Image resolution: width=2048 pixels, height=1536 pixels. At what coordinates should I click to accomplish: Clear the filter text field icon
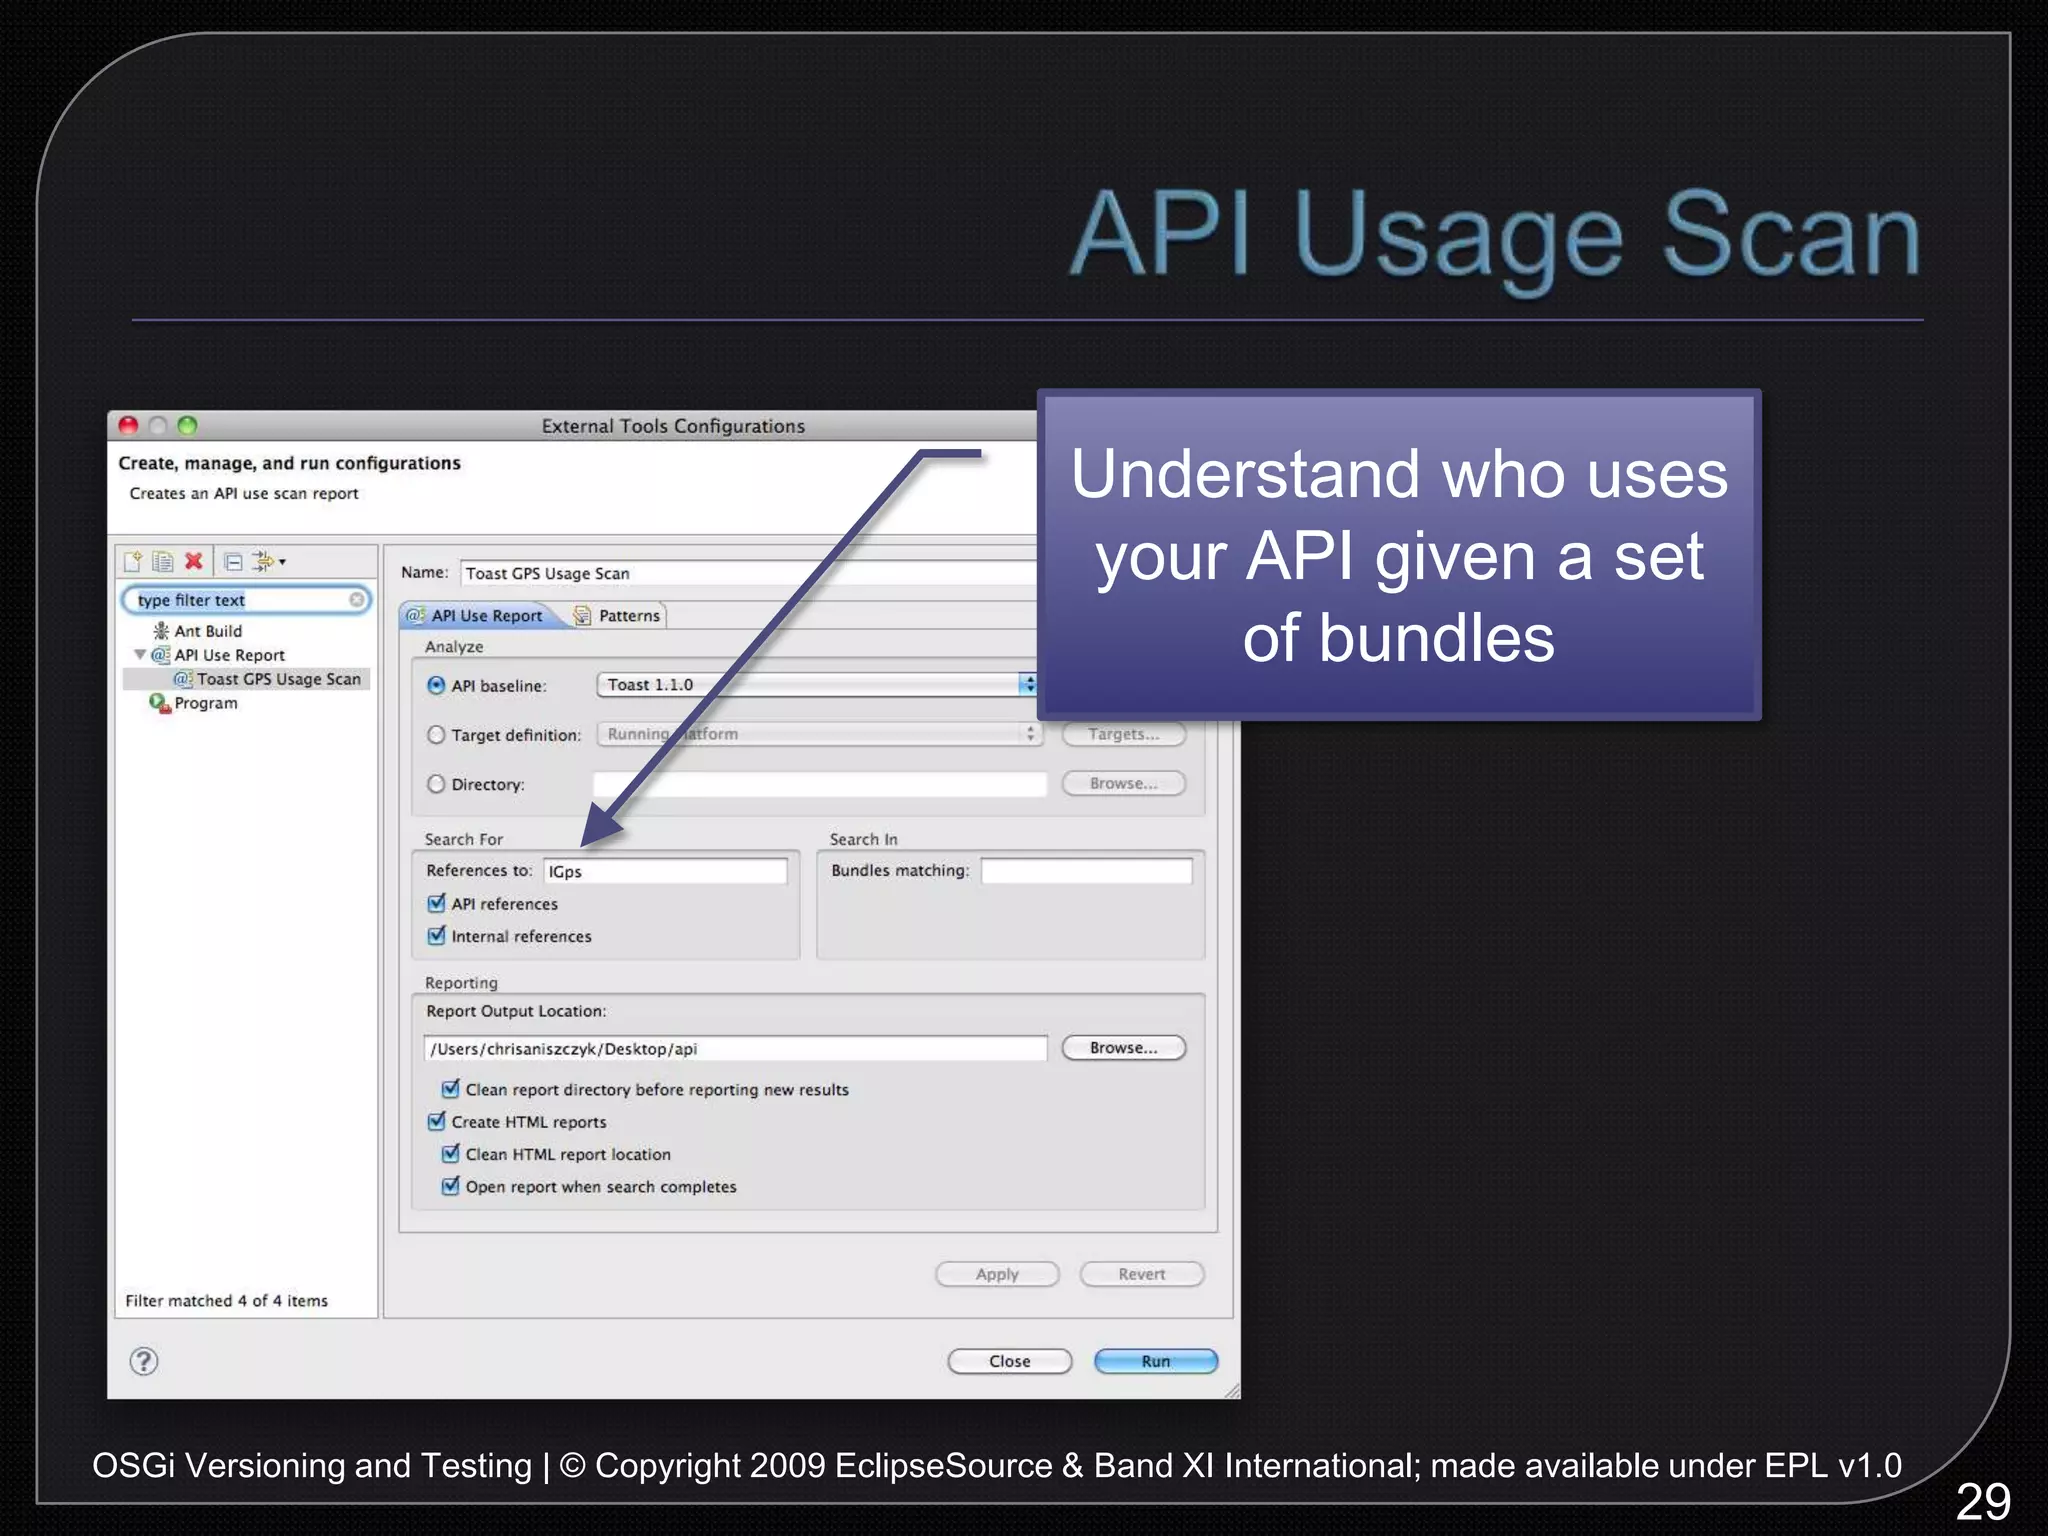click(356, 600)
